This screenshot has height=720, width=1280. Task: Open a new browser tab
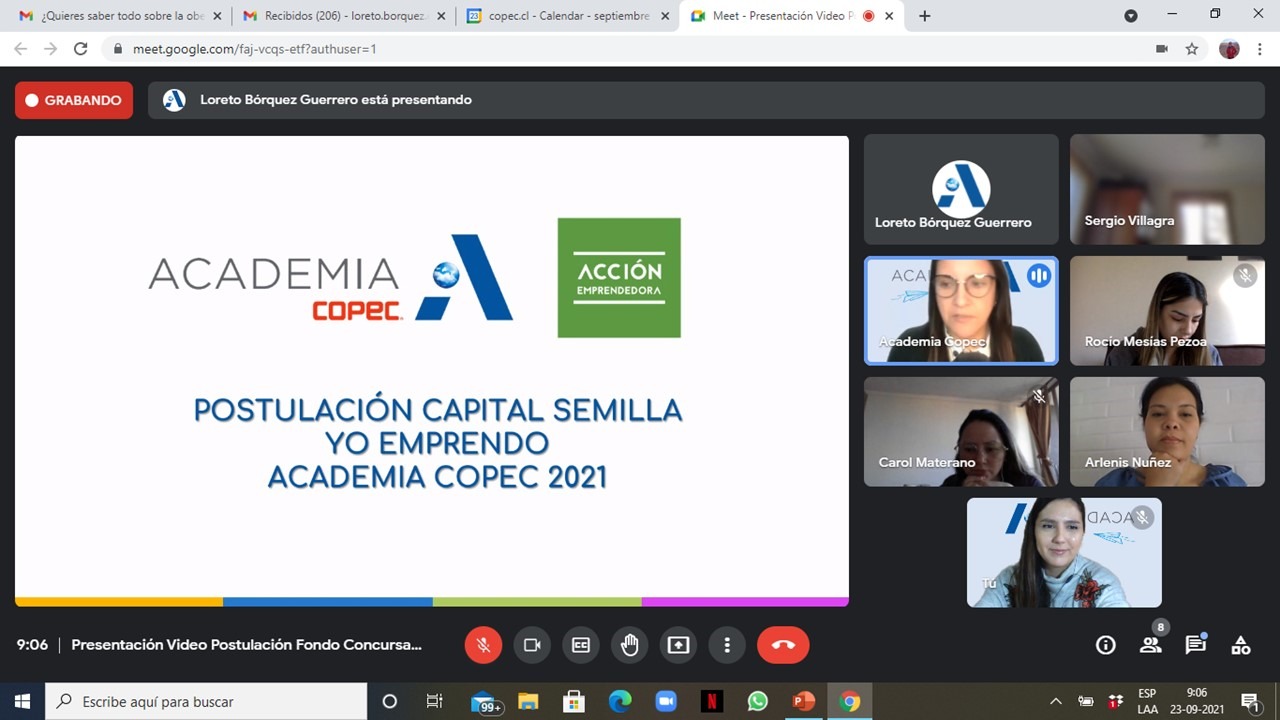click(924, 16)
